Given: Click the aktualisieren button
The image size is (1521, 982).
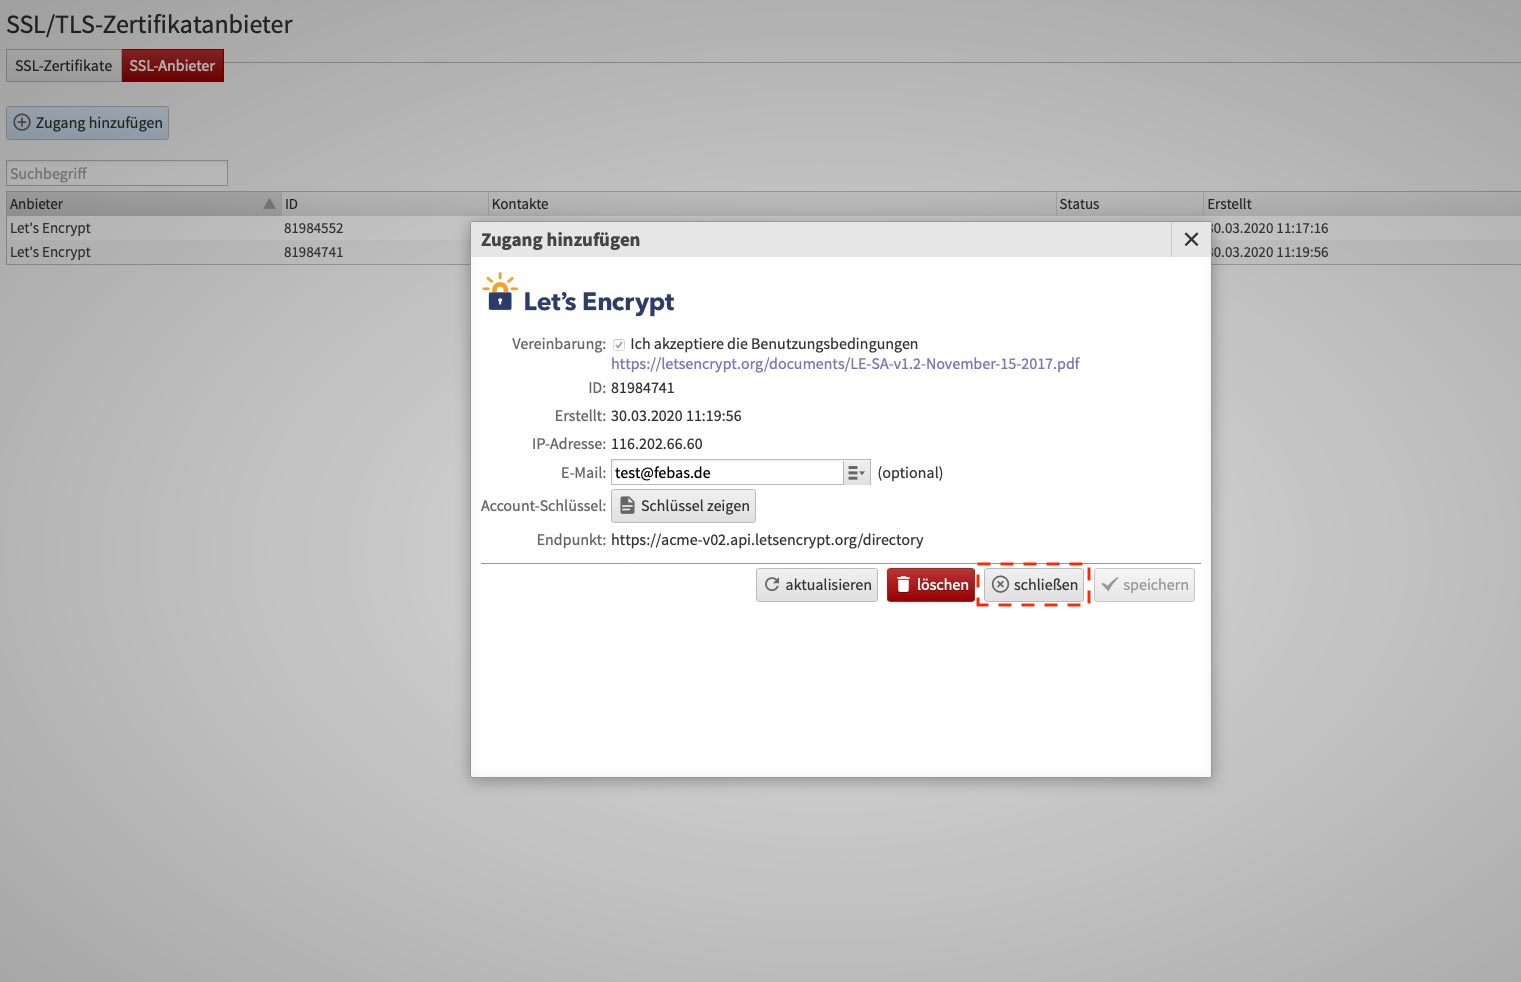Looking at the screenshot, I should (x=817, y=585).
